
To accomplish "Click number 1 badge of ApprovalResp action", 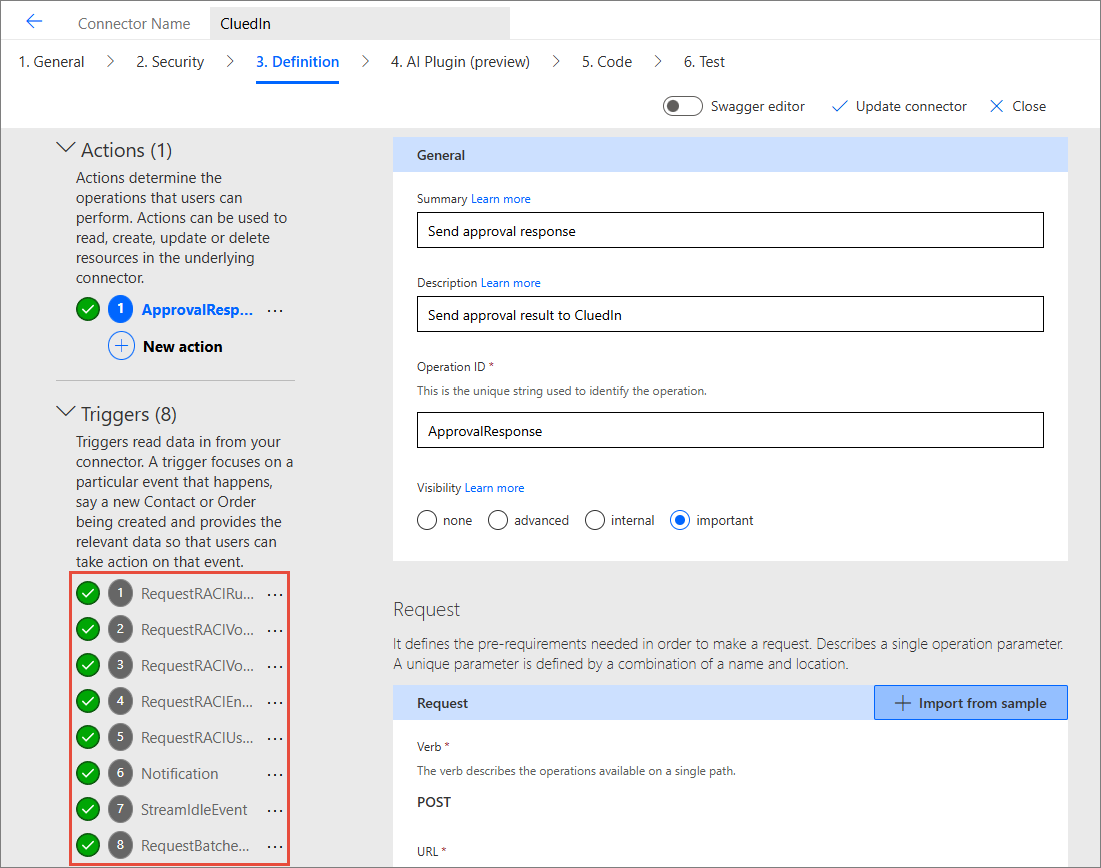I will pos(121,309).
